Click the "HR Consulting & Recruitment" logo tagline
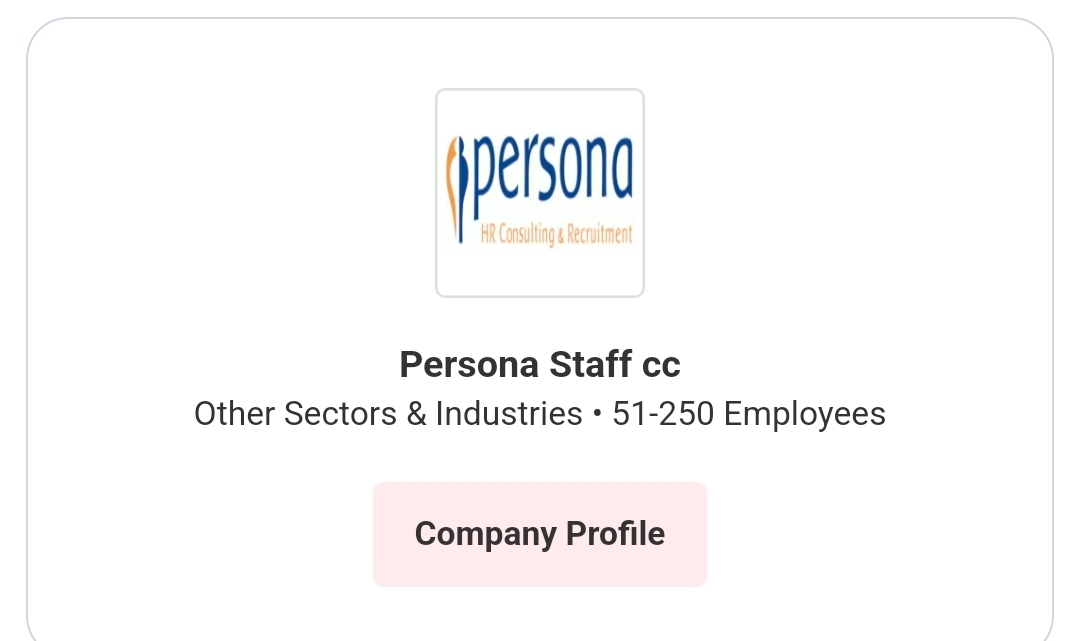1080x641 pixels. (556, 235)
